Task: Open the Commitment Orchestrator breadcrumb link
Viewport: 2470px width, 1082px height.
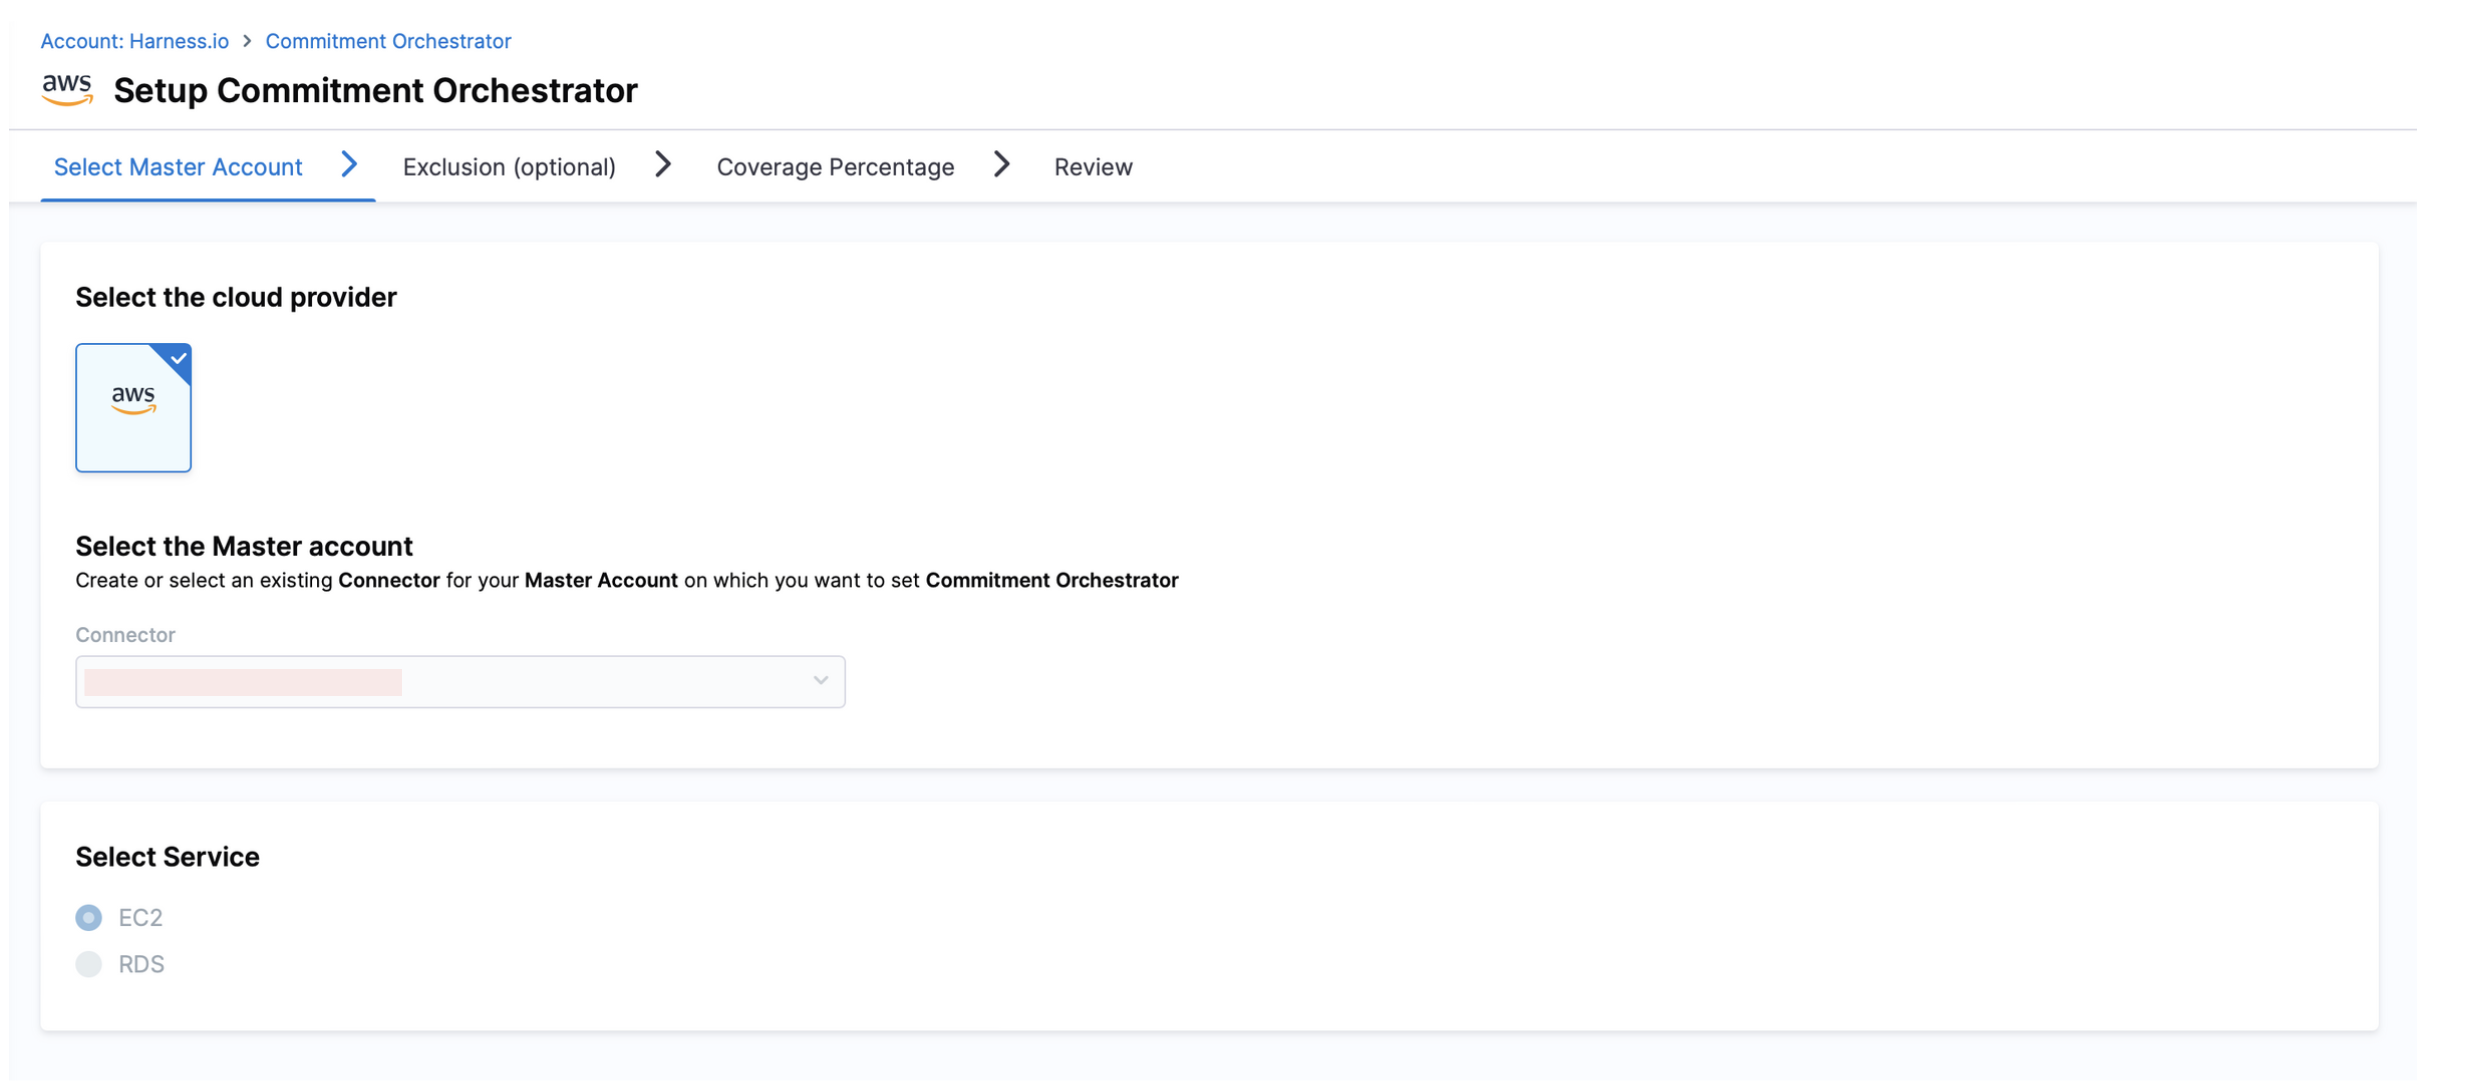Action: click(x=388, y=41)
